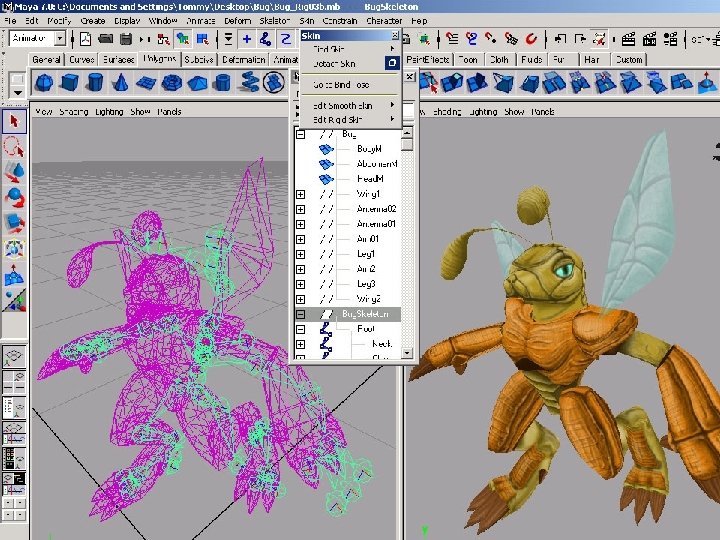Choose Go to Bind Pose
Image resolution: width=720 pixels, height=540 pixels.
(341, 85)
